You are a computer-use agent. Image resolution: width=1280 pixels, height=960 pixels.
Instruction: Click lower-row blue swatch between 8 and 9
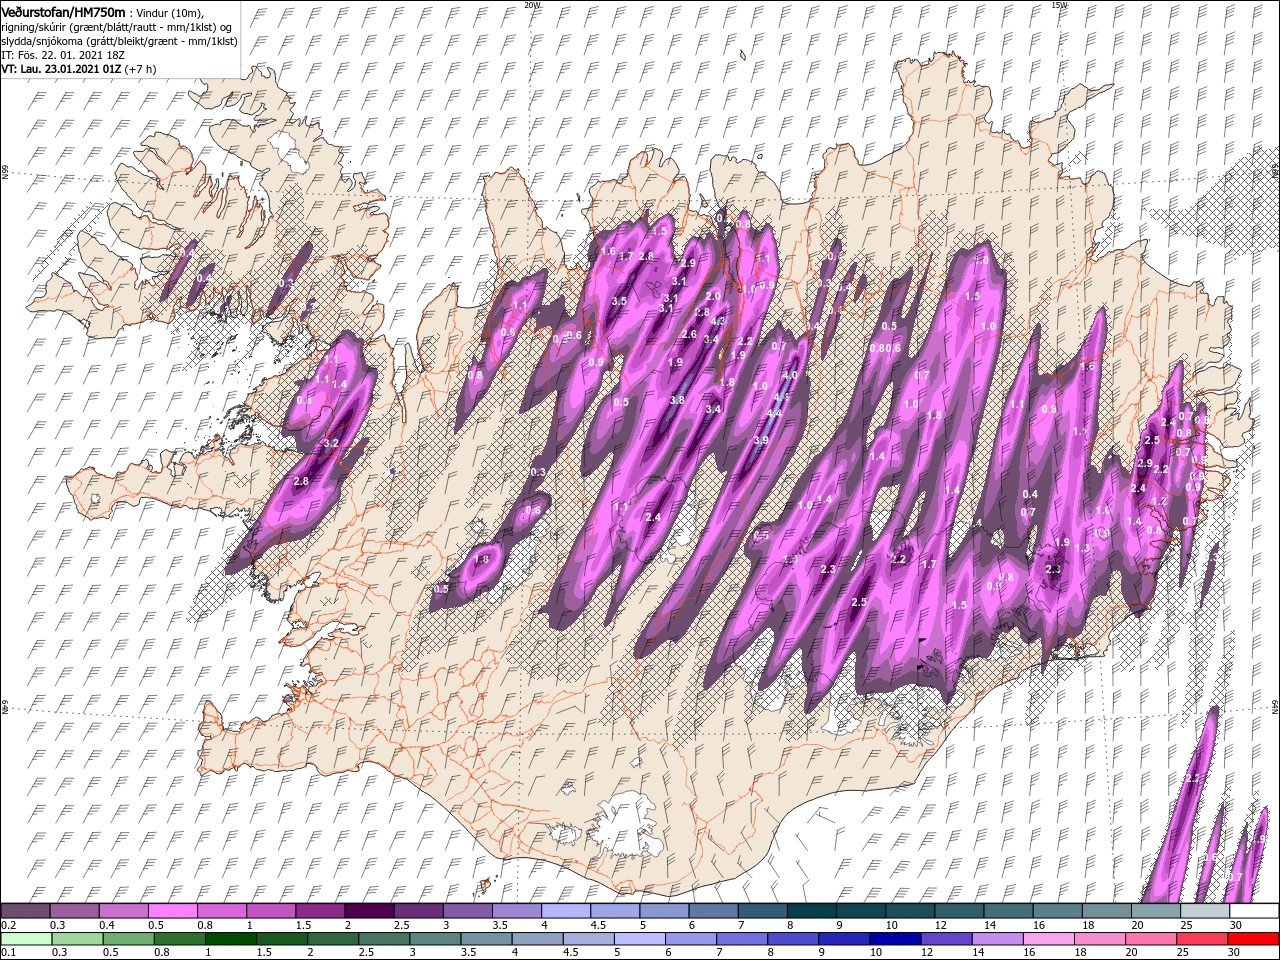792,939
